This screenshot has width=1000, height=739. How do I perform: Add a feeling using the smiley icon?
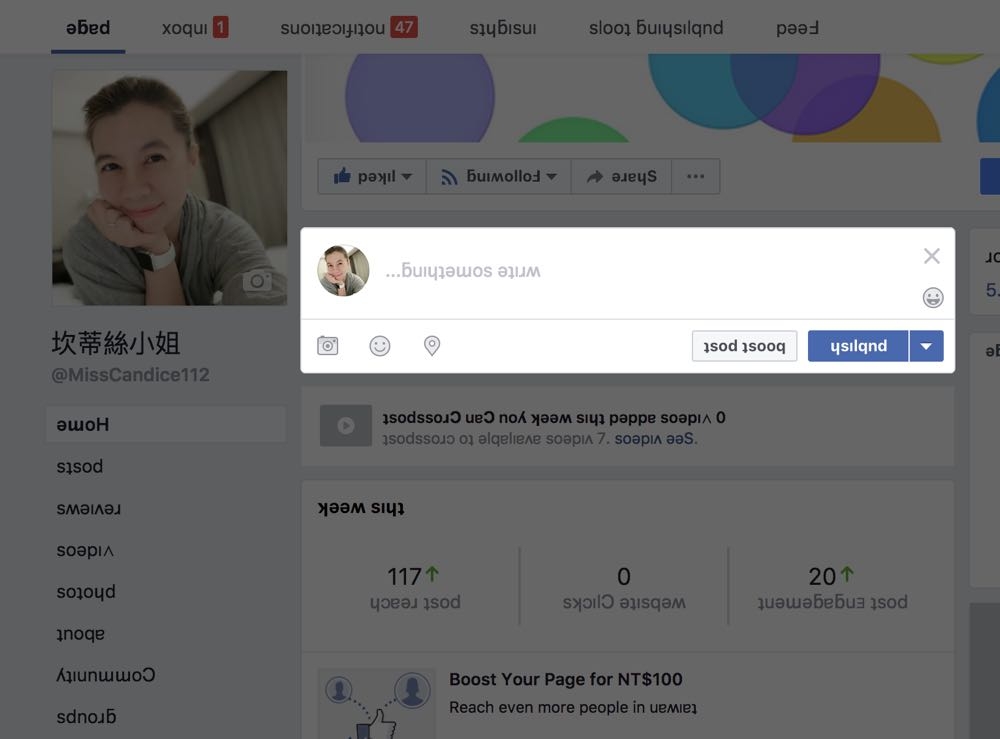coord(380,346)
